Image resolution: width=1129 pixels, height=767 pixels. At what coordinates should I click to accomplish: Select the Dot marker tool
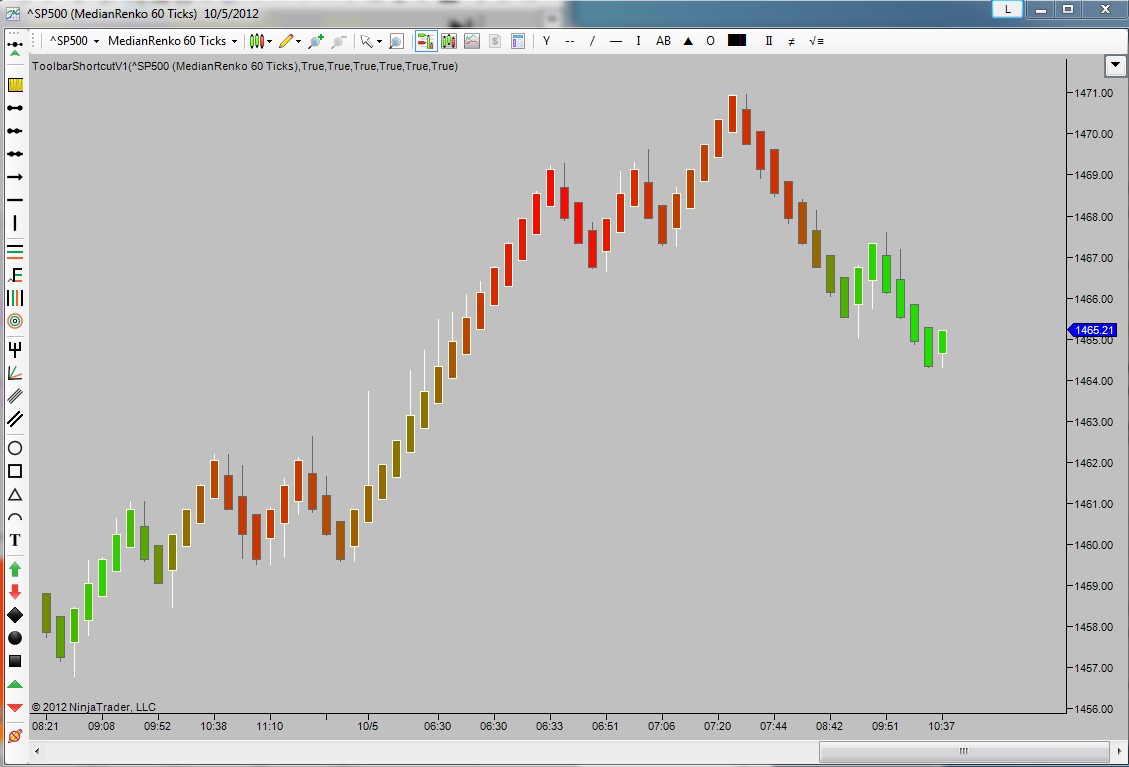tap(15, 638)
